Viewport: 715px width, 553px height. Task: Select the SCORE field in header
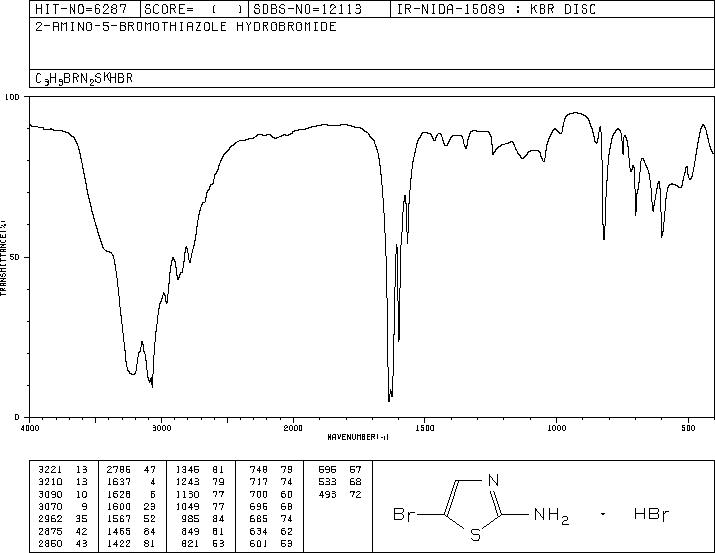pyautogui.click(x=194, y=9)
